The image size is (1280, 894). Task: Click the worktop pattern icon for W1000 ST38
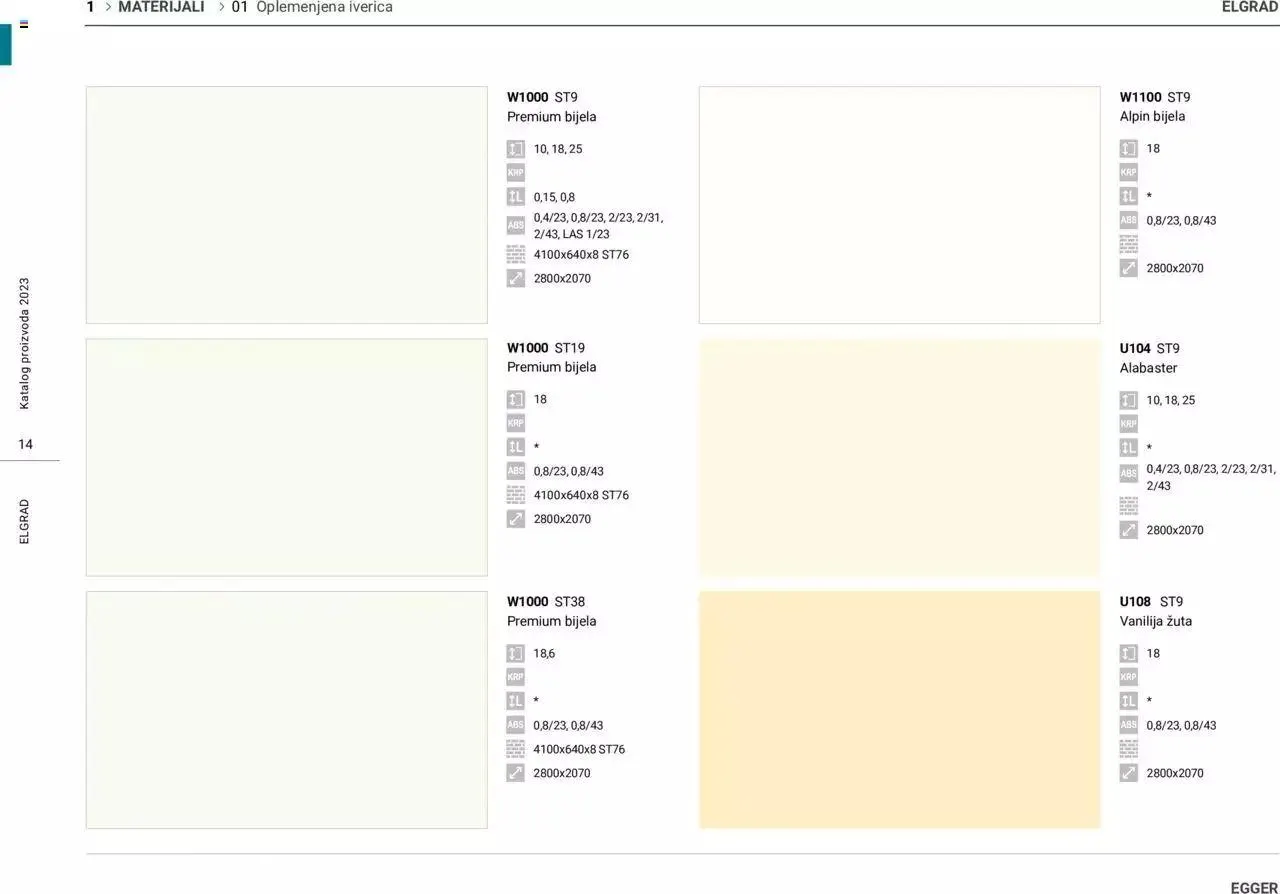click(515, 749)
